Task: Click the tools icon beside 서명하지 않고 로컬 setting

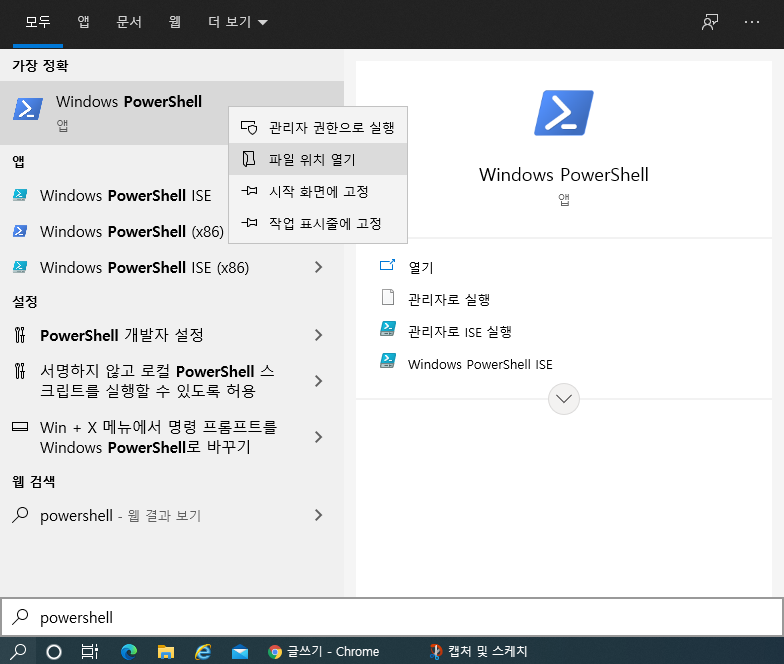Action: [20, 370]
